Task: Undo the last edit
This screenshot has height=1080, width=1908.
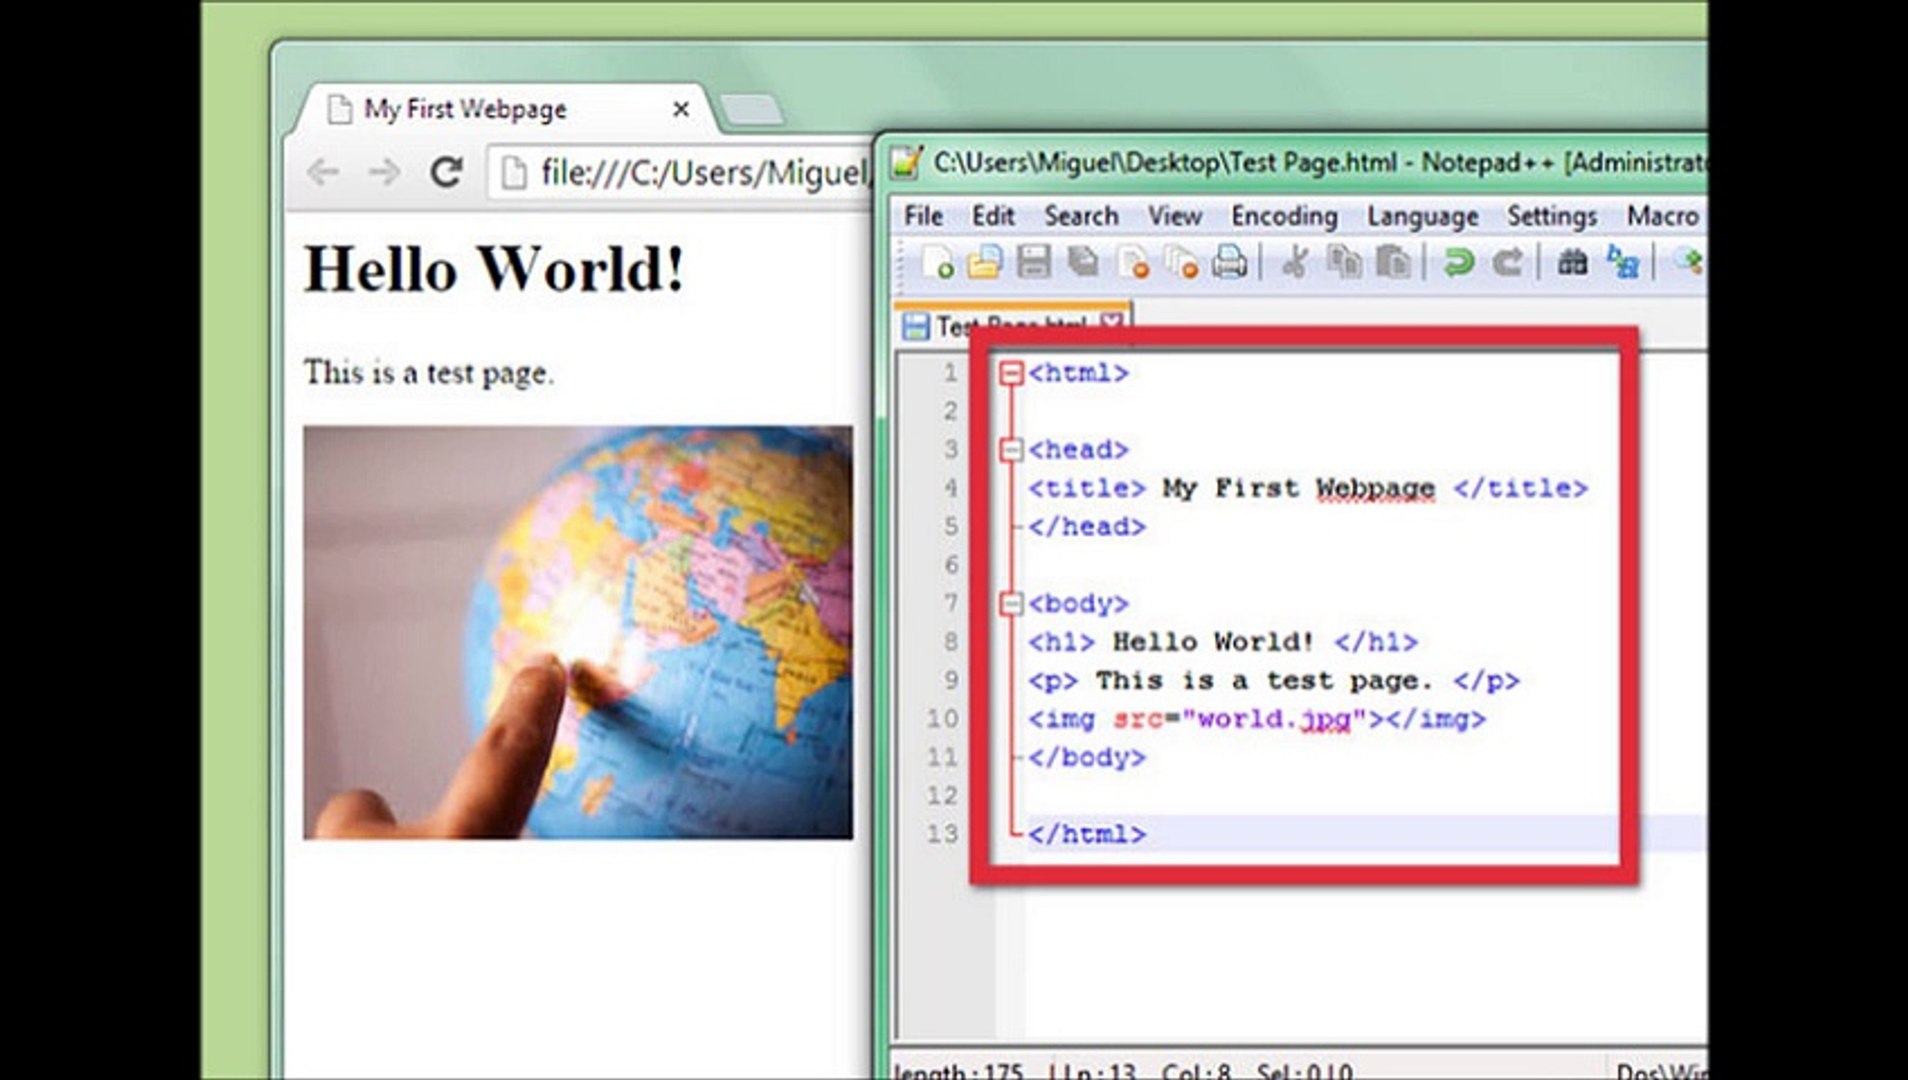Action: (1459, 262)
